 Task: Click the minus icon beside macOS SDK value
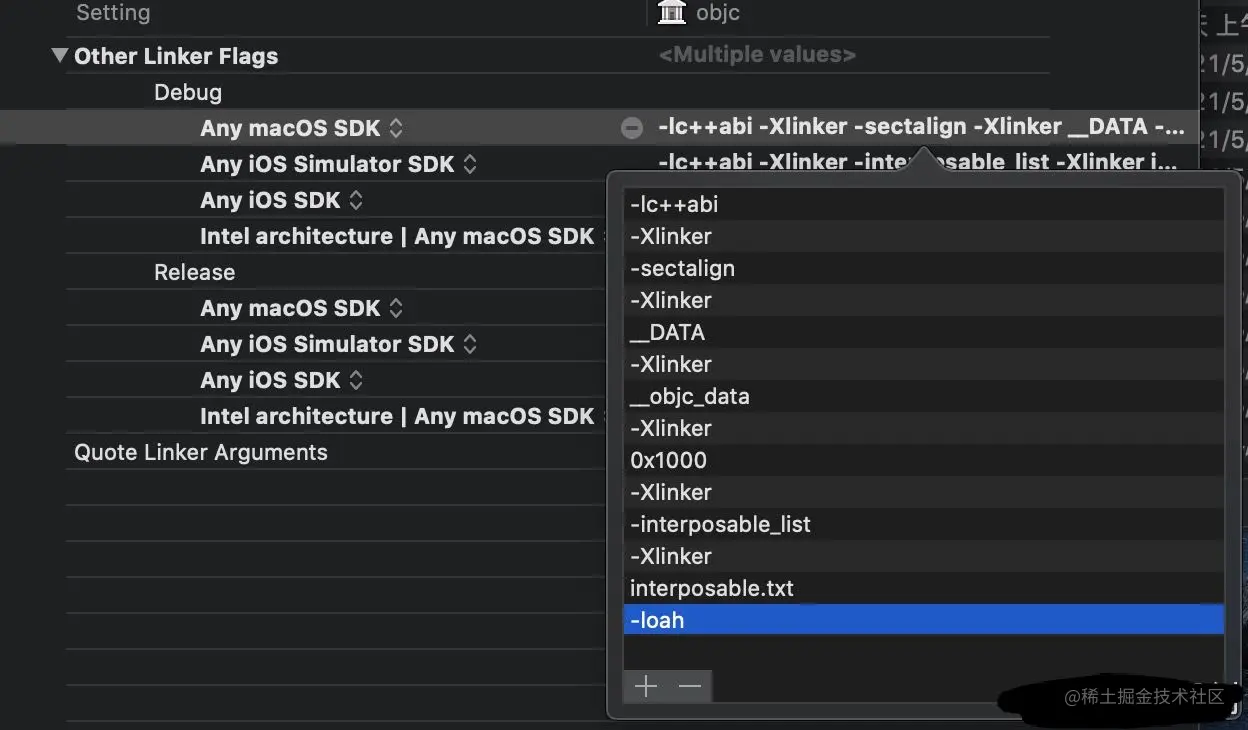(x=631, y=128)
